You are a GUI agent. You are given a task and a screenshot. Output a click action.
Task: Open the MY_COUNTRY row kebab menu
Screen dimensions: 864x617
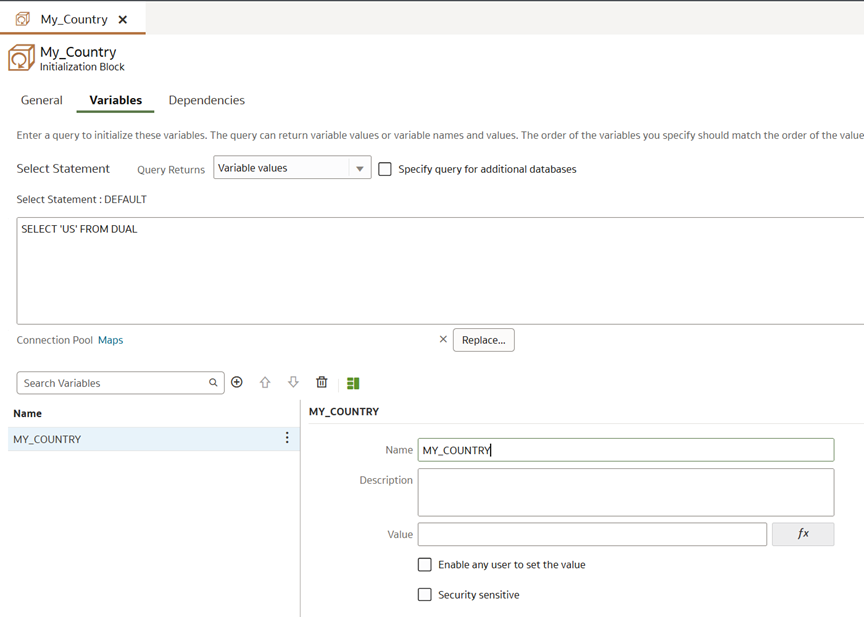(287, 438)
